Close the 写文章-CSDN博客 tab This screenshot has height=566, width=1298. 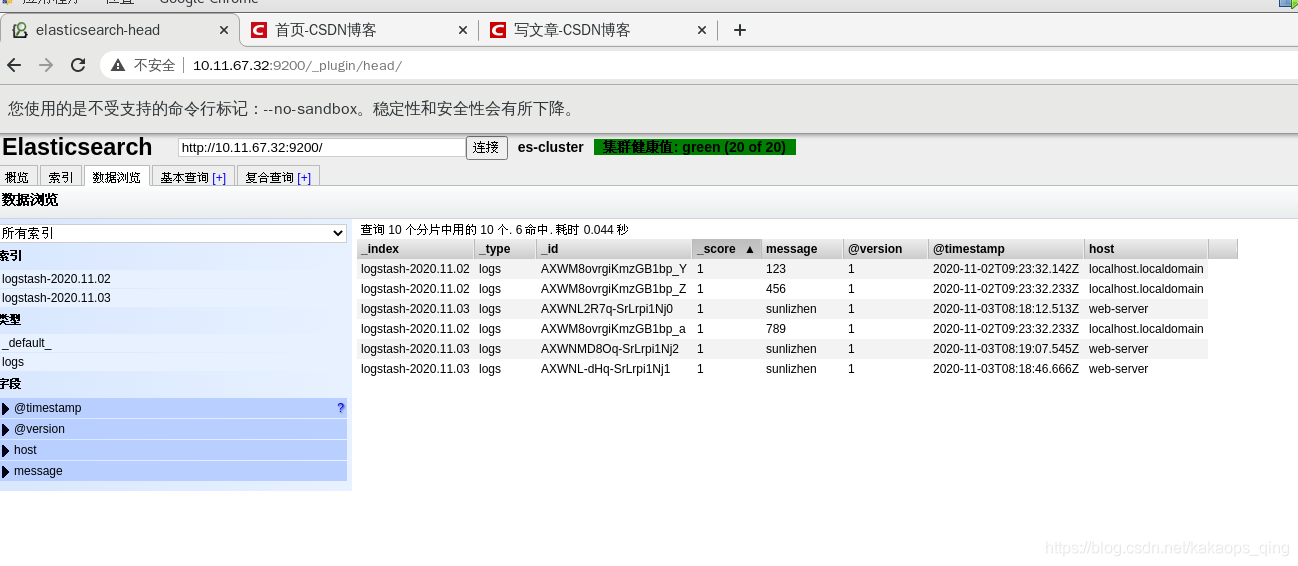point(702,30)
